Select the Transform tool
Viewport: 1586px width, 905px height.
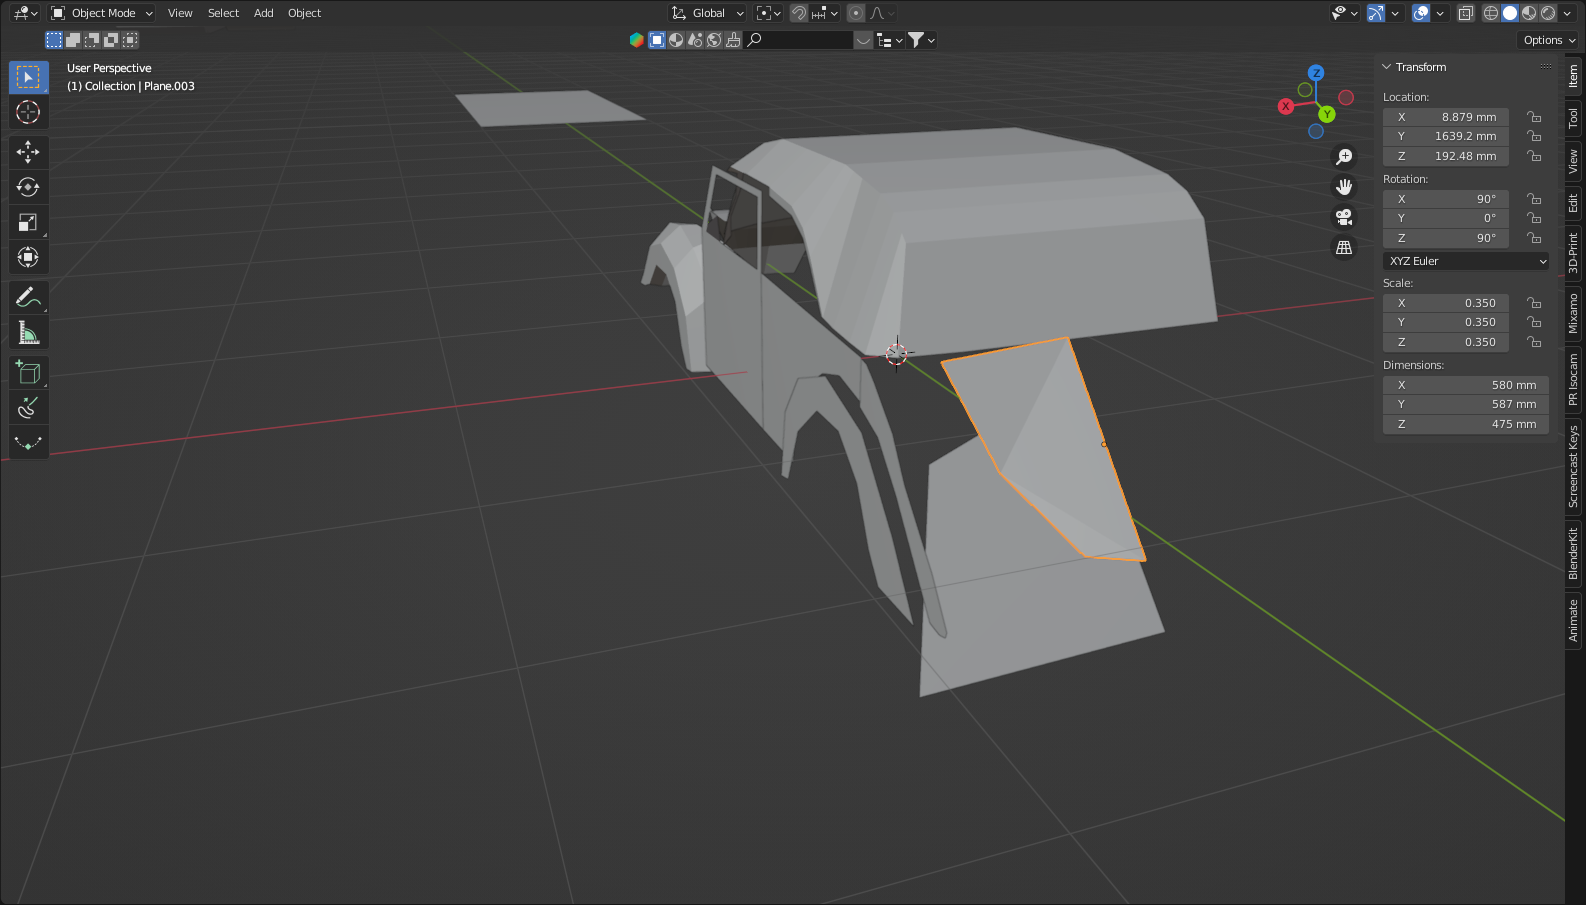[x=28, y=257]
